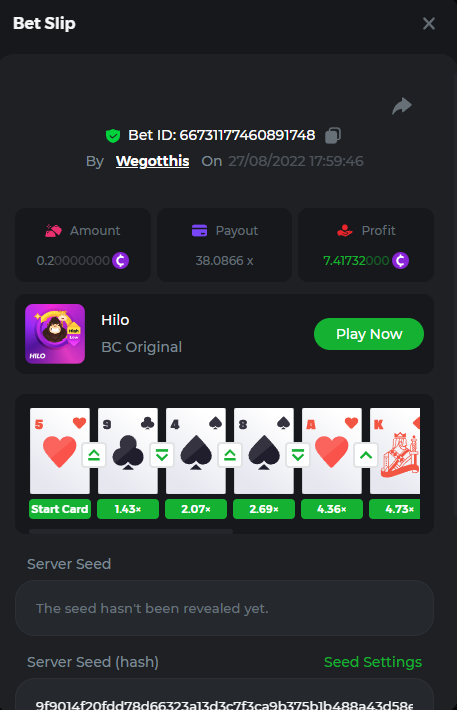Screen dimensions: 457x710
Task: Click the Profit currency coin icon
Action: [400, 260]
